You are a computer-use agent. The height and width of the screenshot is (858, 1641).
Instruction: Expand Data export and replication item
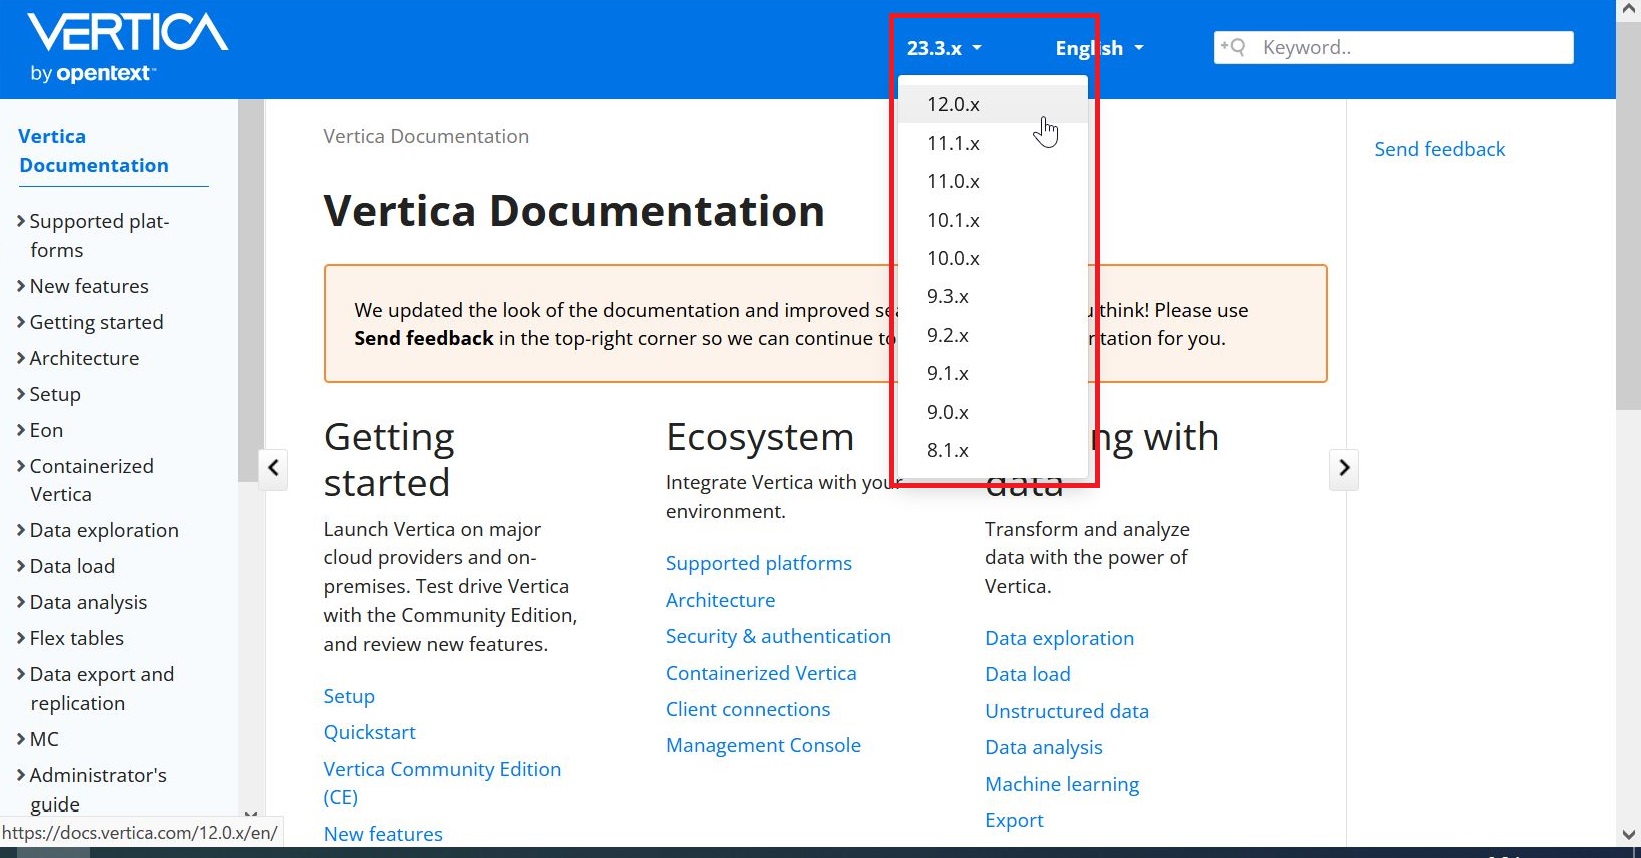[21, 674]
